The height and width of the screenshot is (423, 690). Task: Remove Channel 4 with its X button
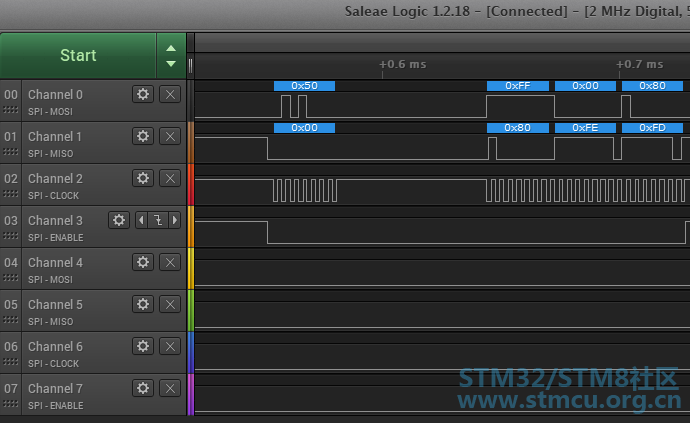coord(170,262)
